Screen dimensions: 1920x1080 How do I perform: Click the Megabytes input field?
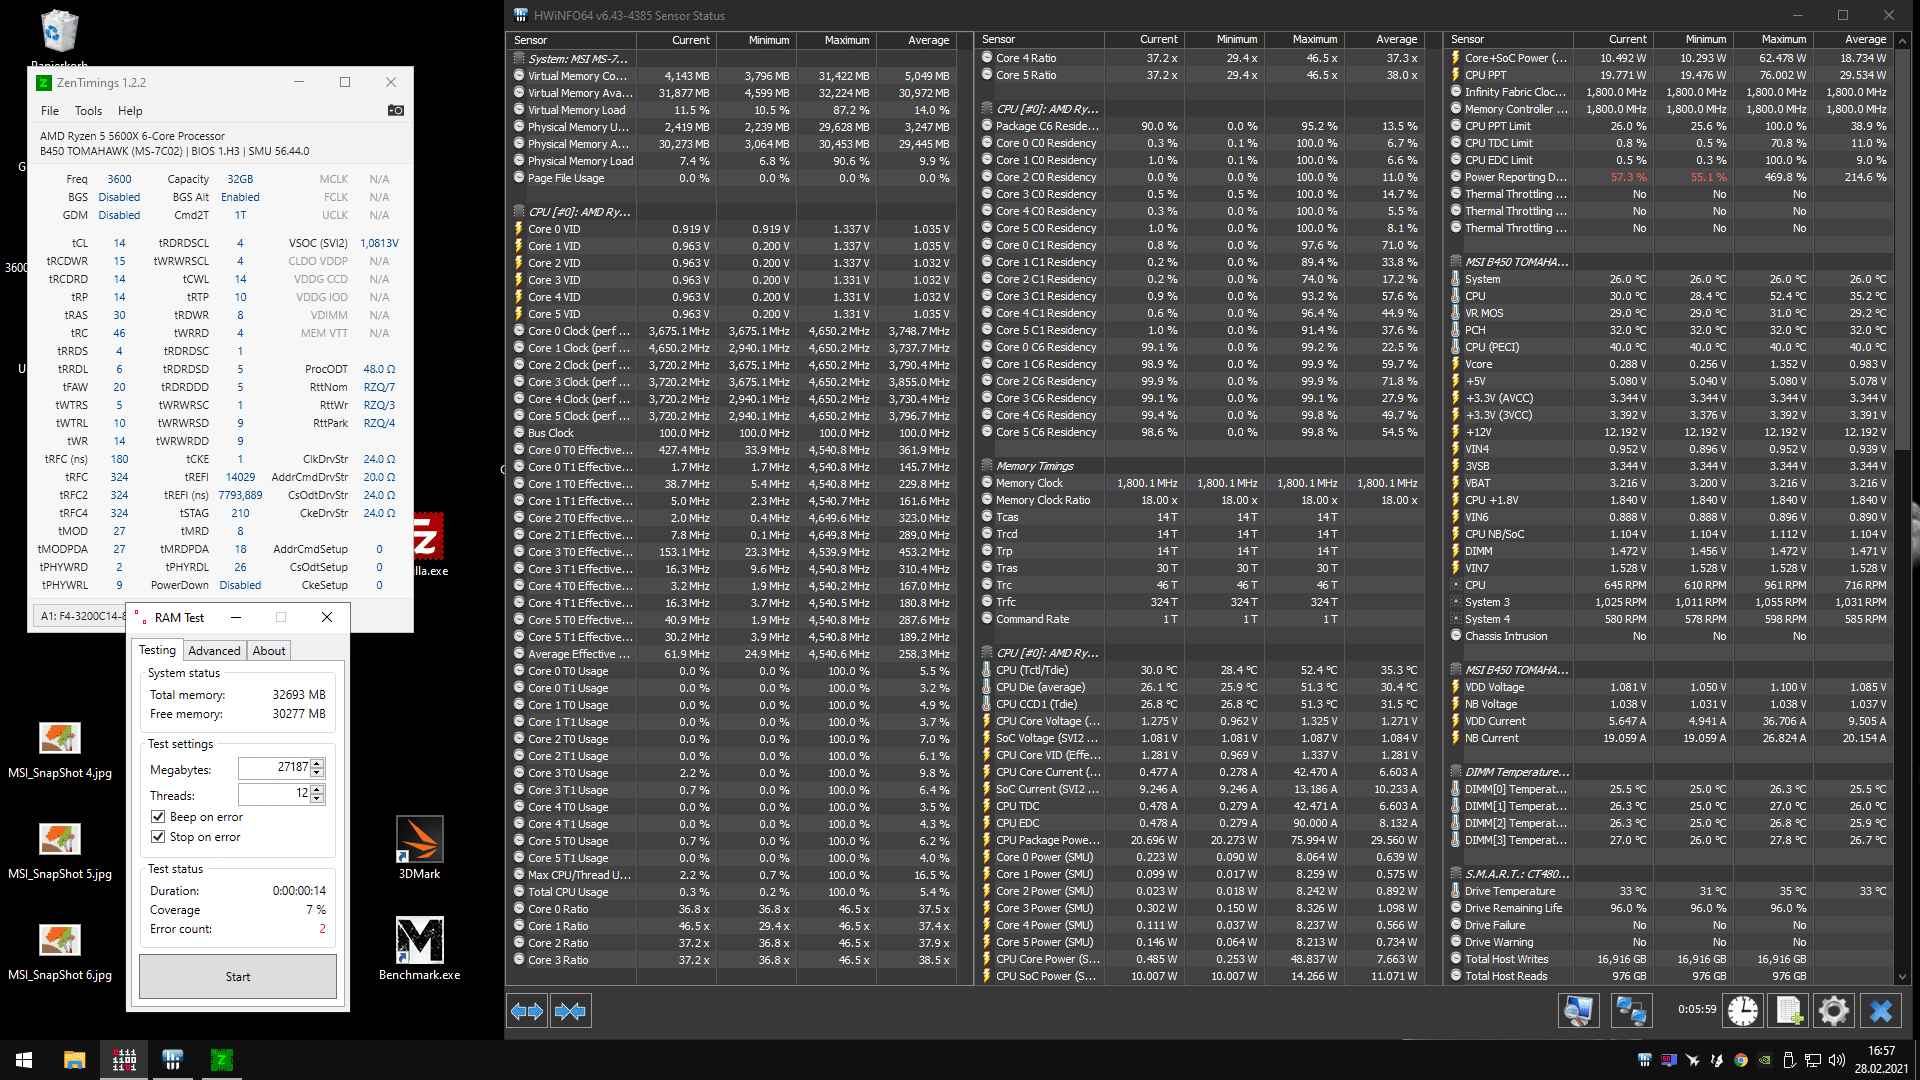click(x=275, y=768)
